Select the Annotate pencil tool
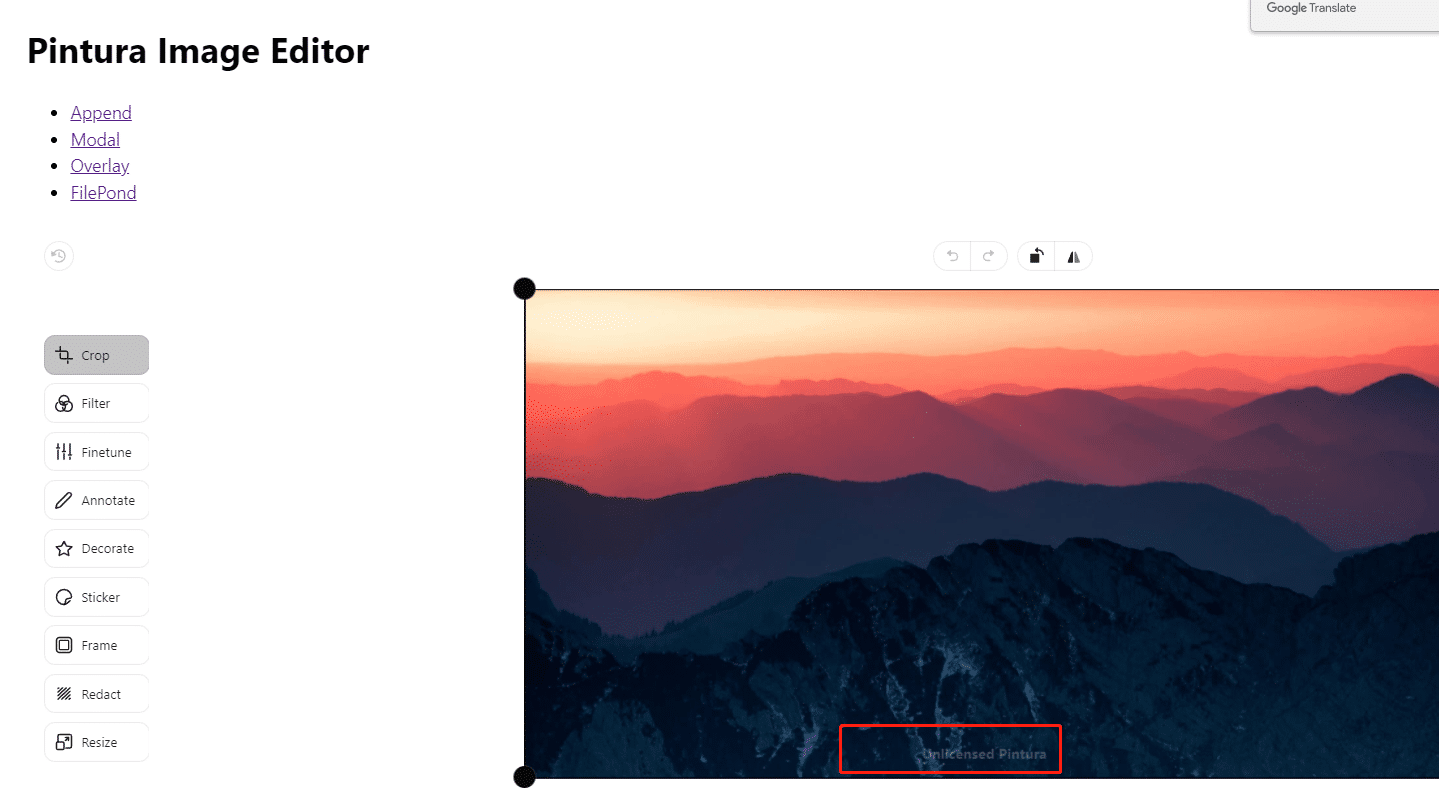 point(96,500)
